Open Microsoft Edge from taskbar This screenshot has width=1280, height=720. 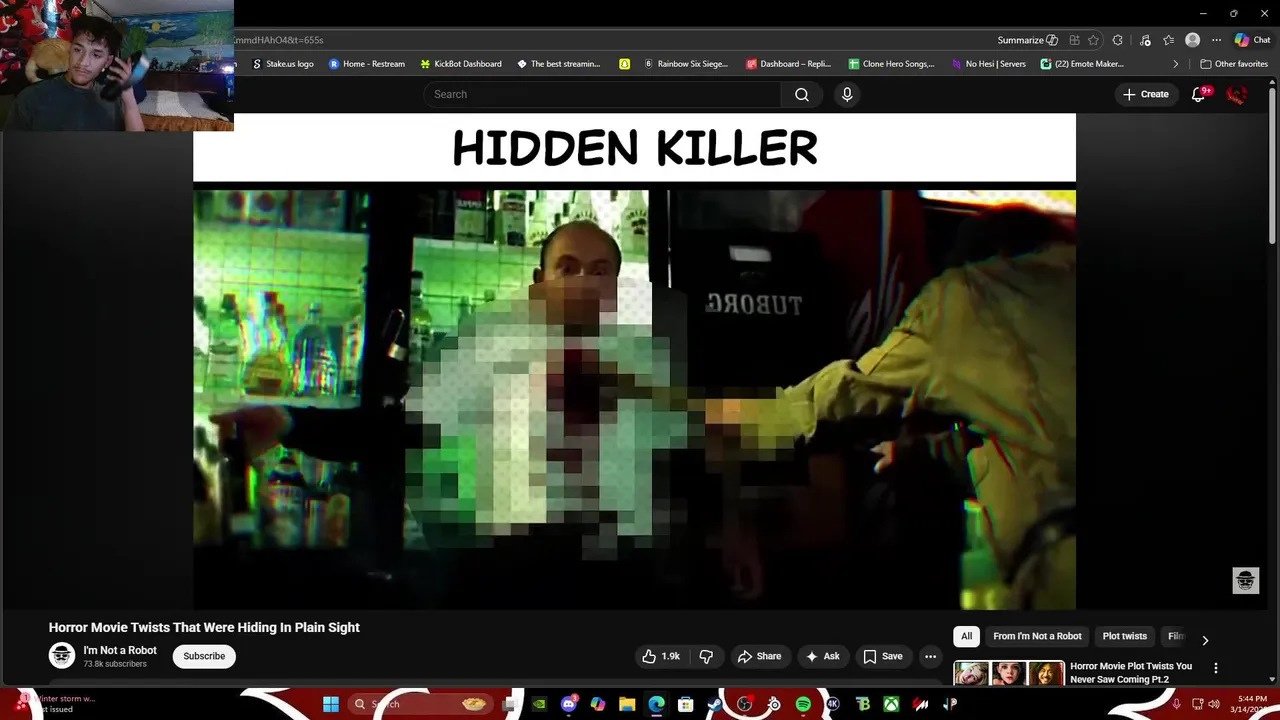click(x=656, y=704)
